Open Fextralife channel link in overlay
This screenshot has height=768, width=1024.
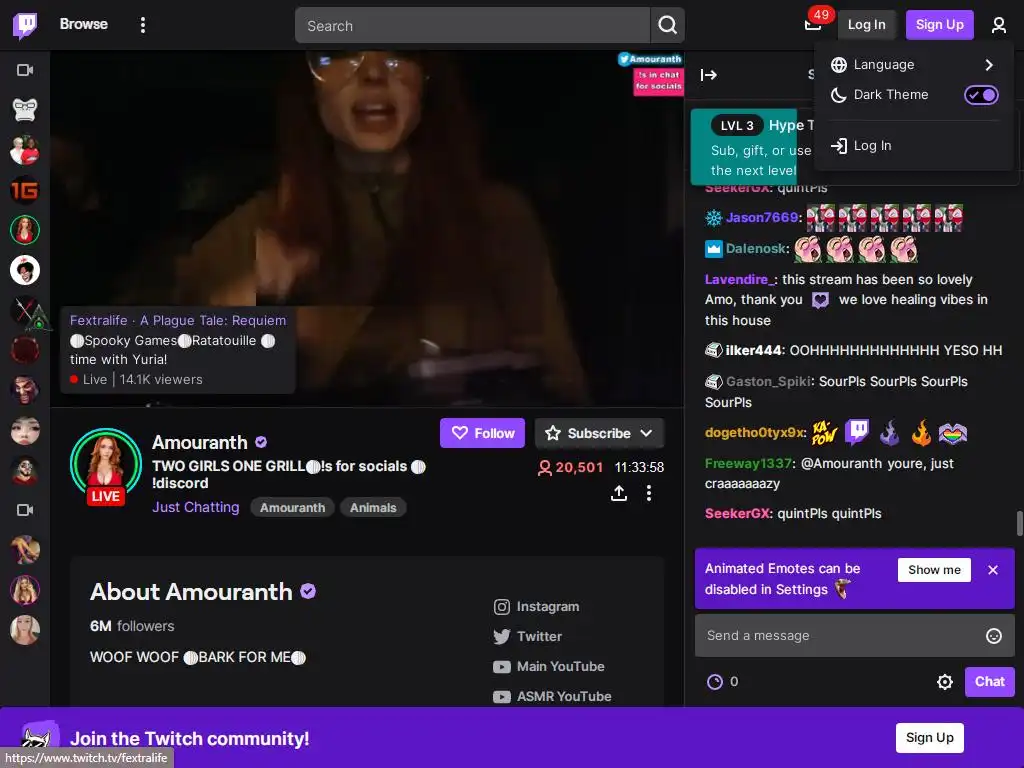pyautogui.click(x=99, y=321)
